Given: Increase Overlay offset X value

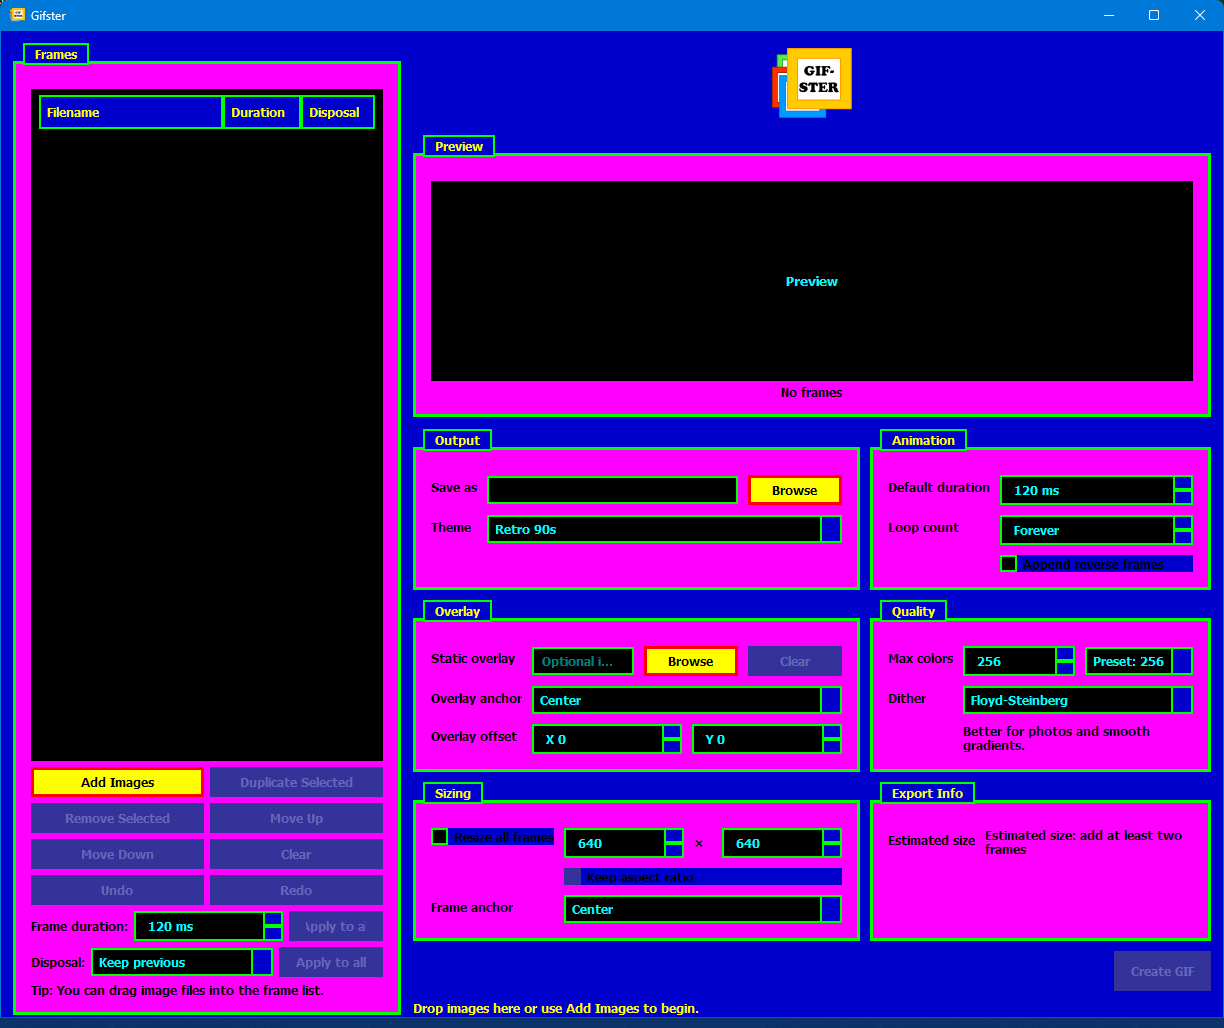Looking at the screenshot, I should pos(672,732).
